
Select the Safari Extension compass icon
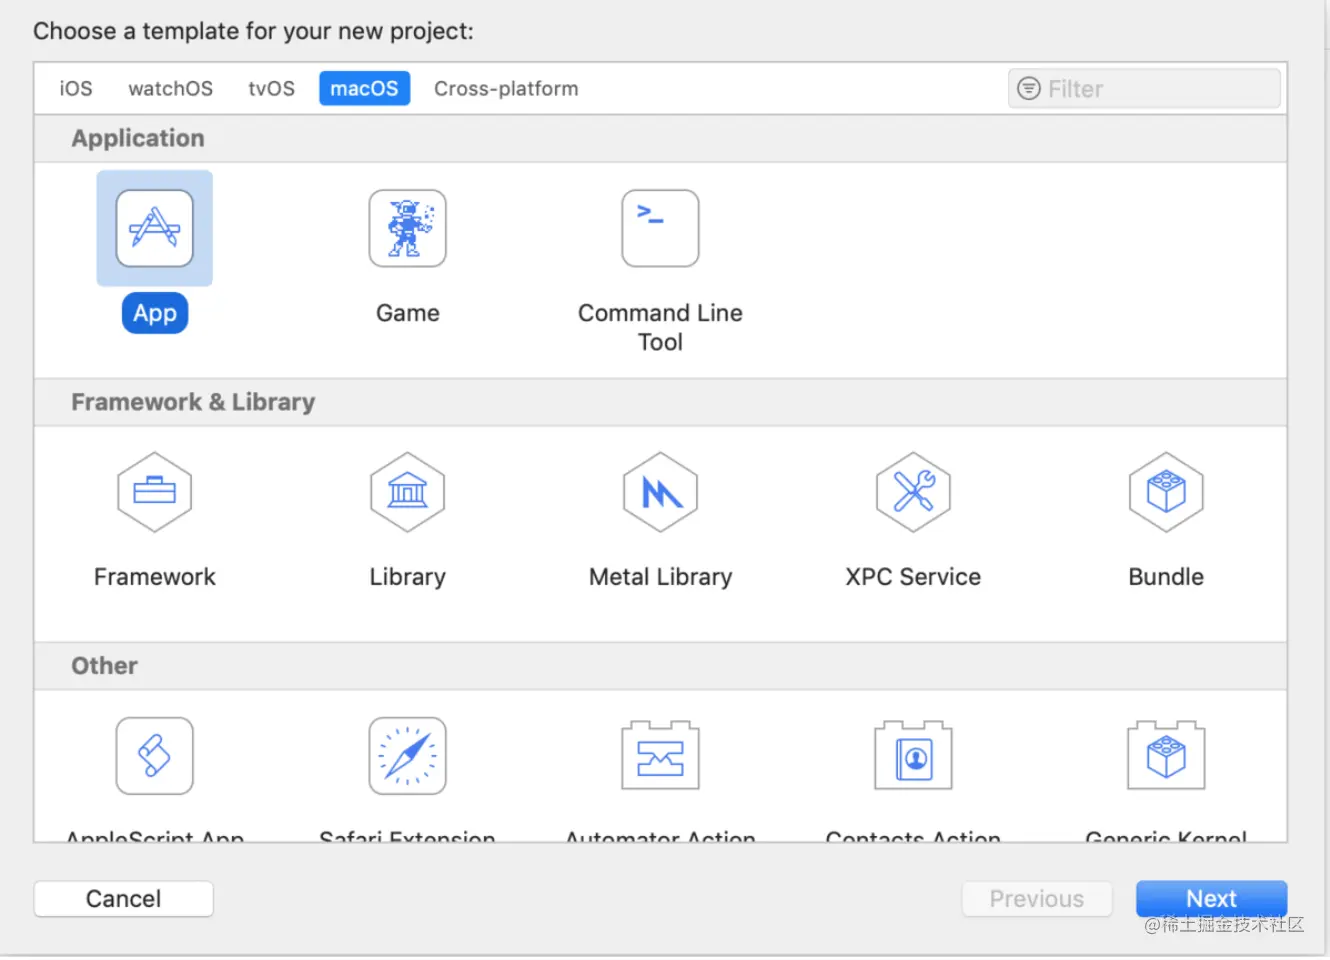coord(407,756)
